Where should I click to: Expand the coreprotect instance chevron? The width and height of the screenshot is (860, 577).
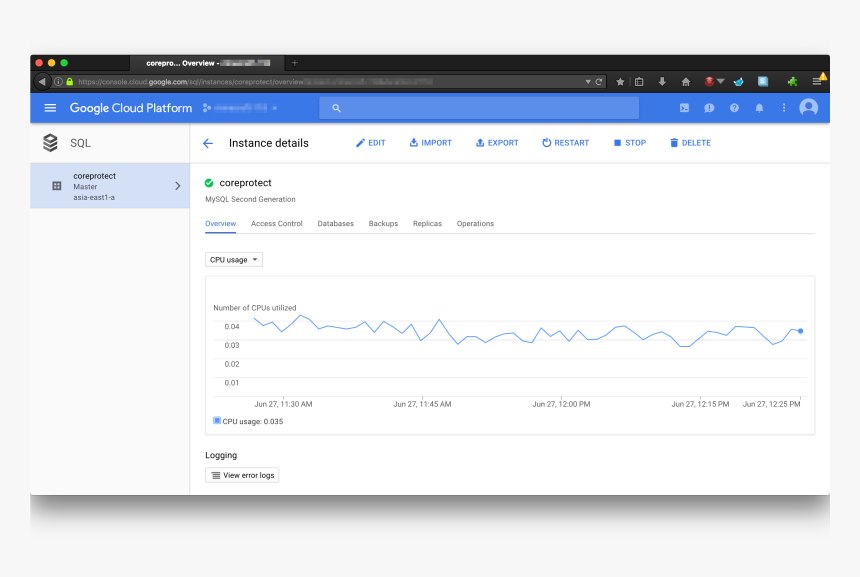177,186
